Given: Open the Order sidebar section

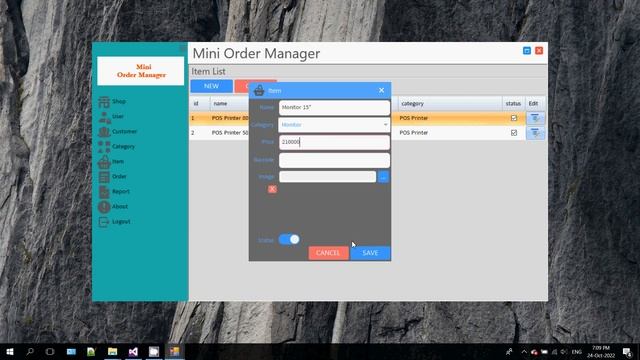Looking at the screenshot, I should (x=112, y=176).
